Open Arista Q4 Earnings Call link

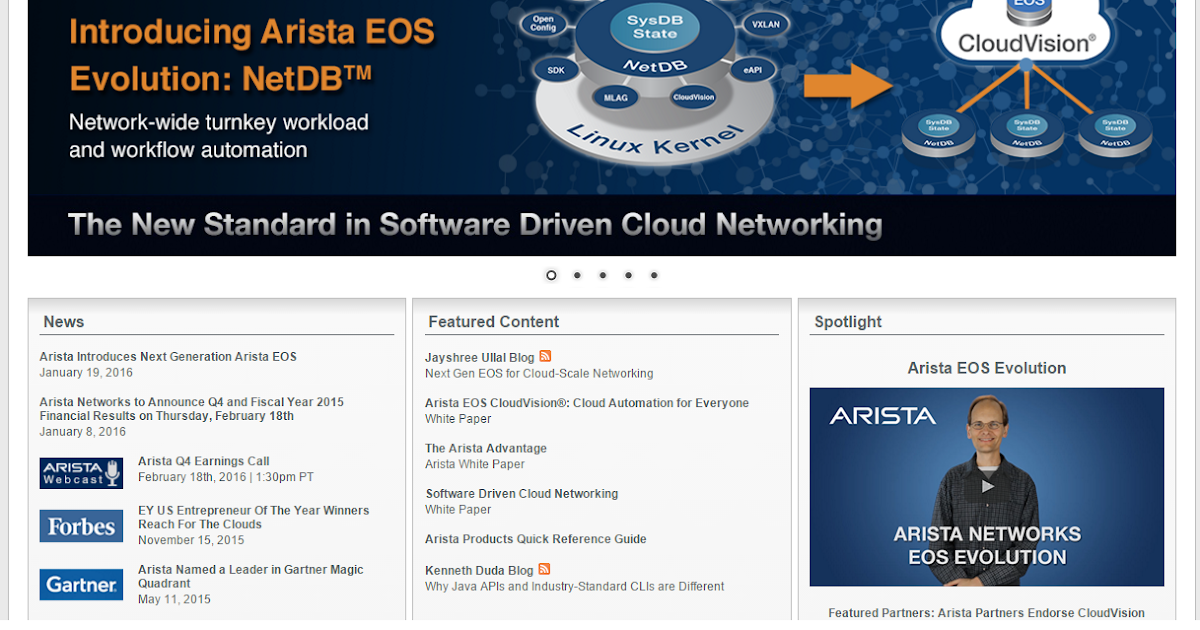(x=204, y=461)
